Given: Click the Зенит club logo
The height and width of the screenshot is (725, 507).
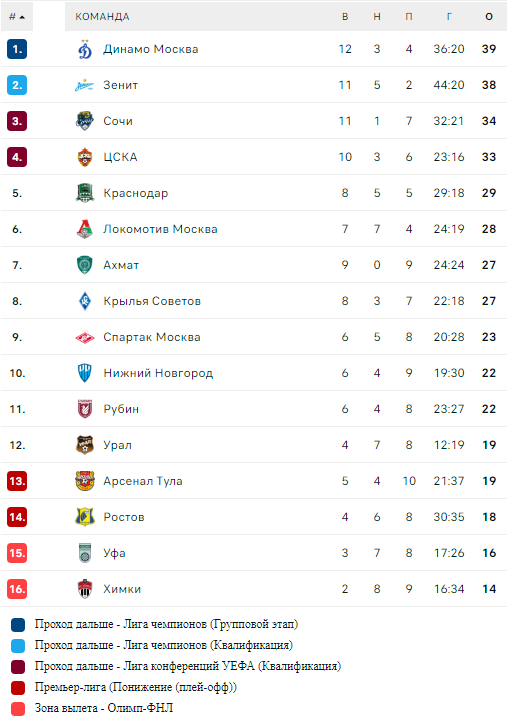Looking at the screenshot, I should [x=85, y=85].
